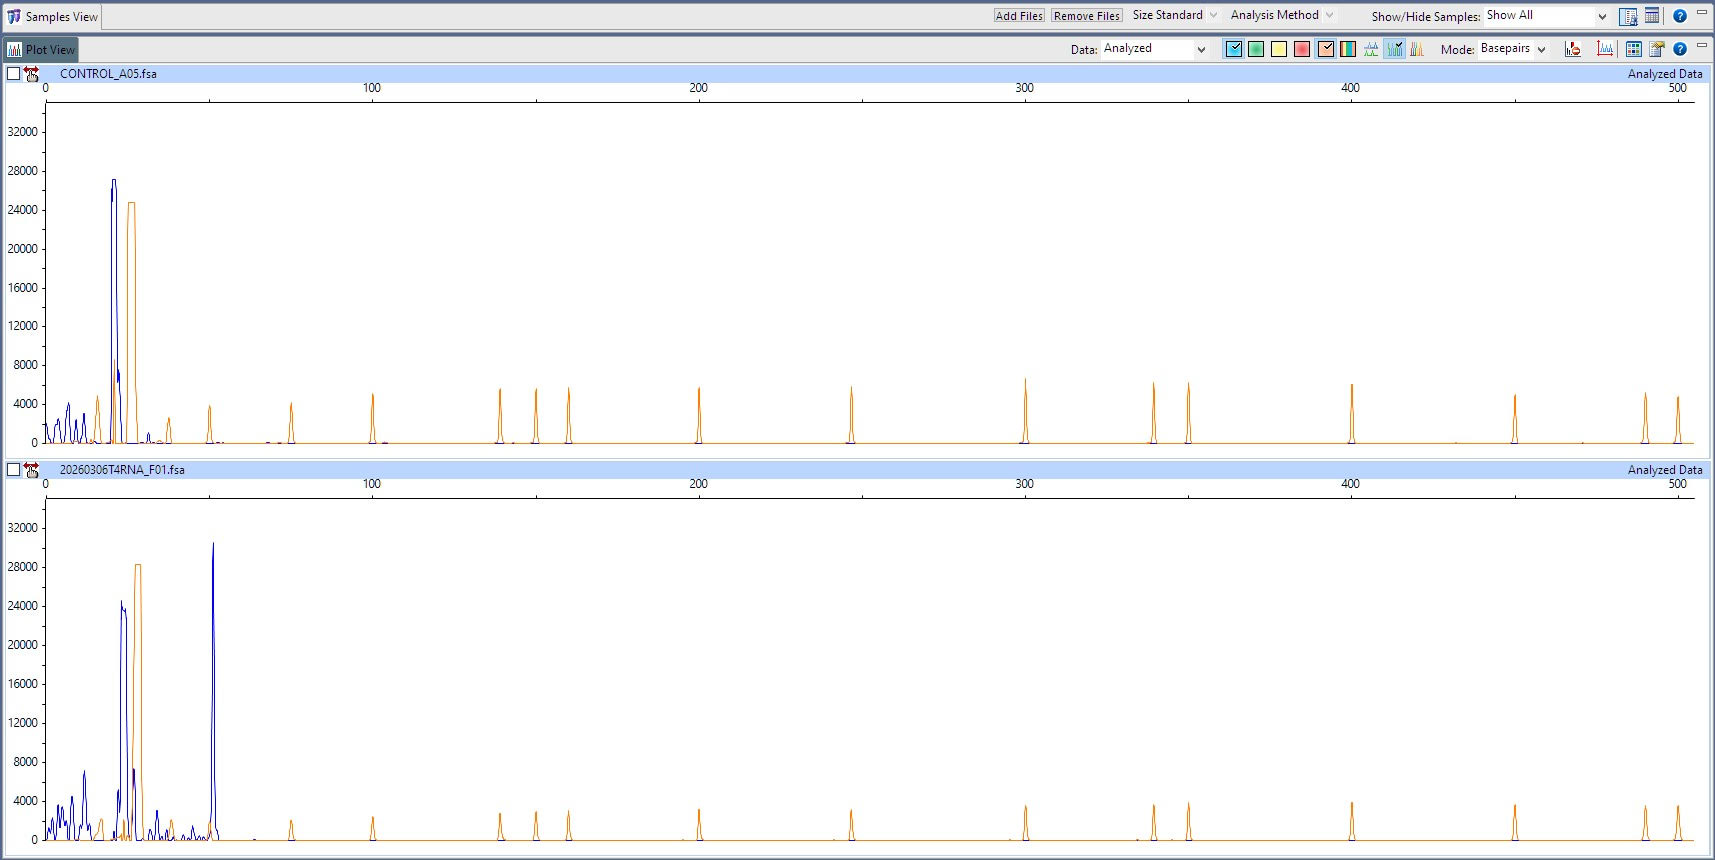Open the Show/Hide Samples combo box

coord(1546,16)
